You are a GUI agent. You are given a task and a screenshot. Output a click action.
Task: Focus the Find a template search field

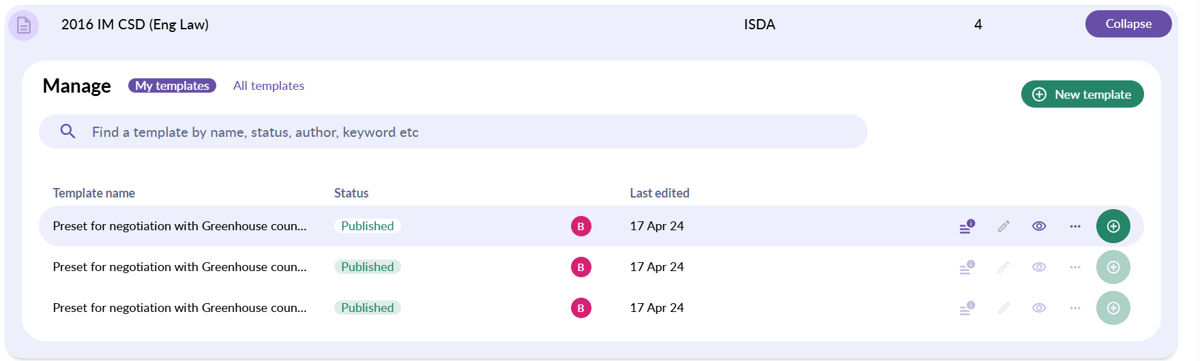coord(453,131)
